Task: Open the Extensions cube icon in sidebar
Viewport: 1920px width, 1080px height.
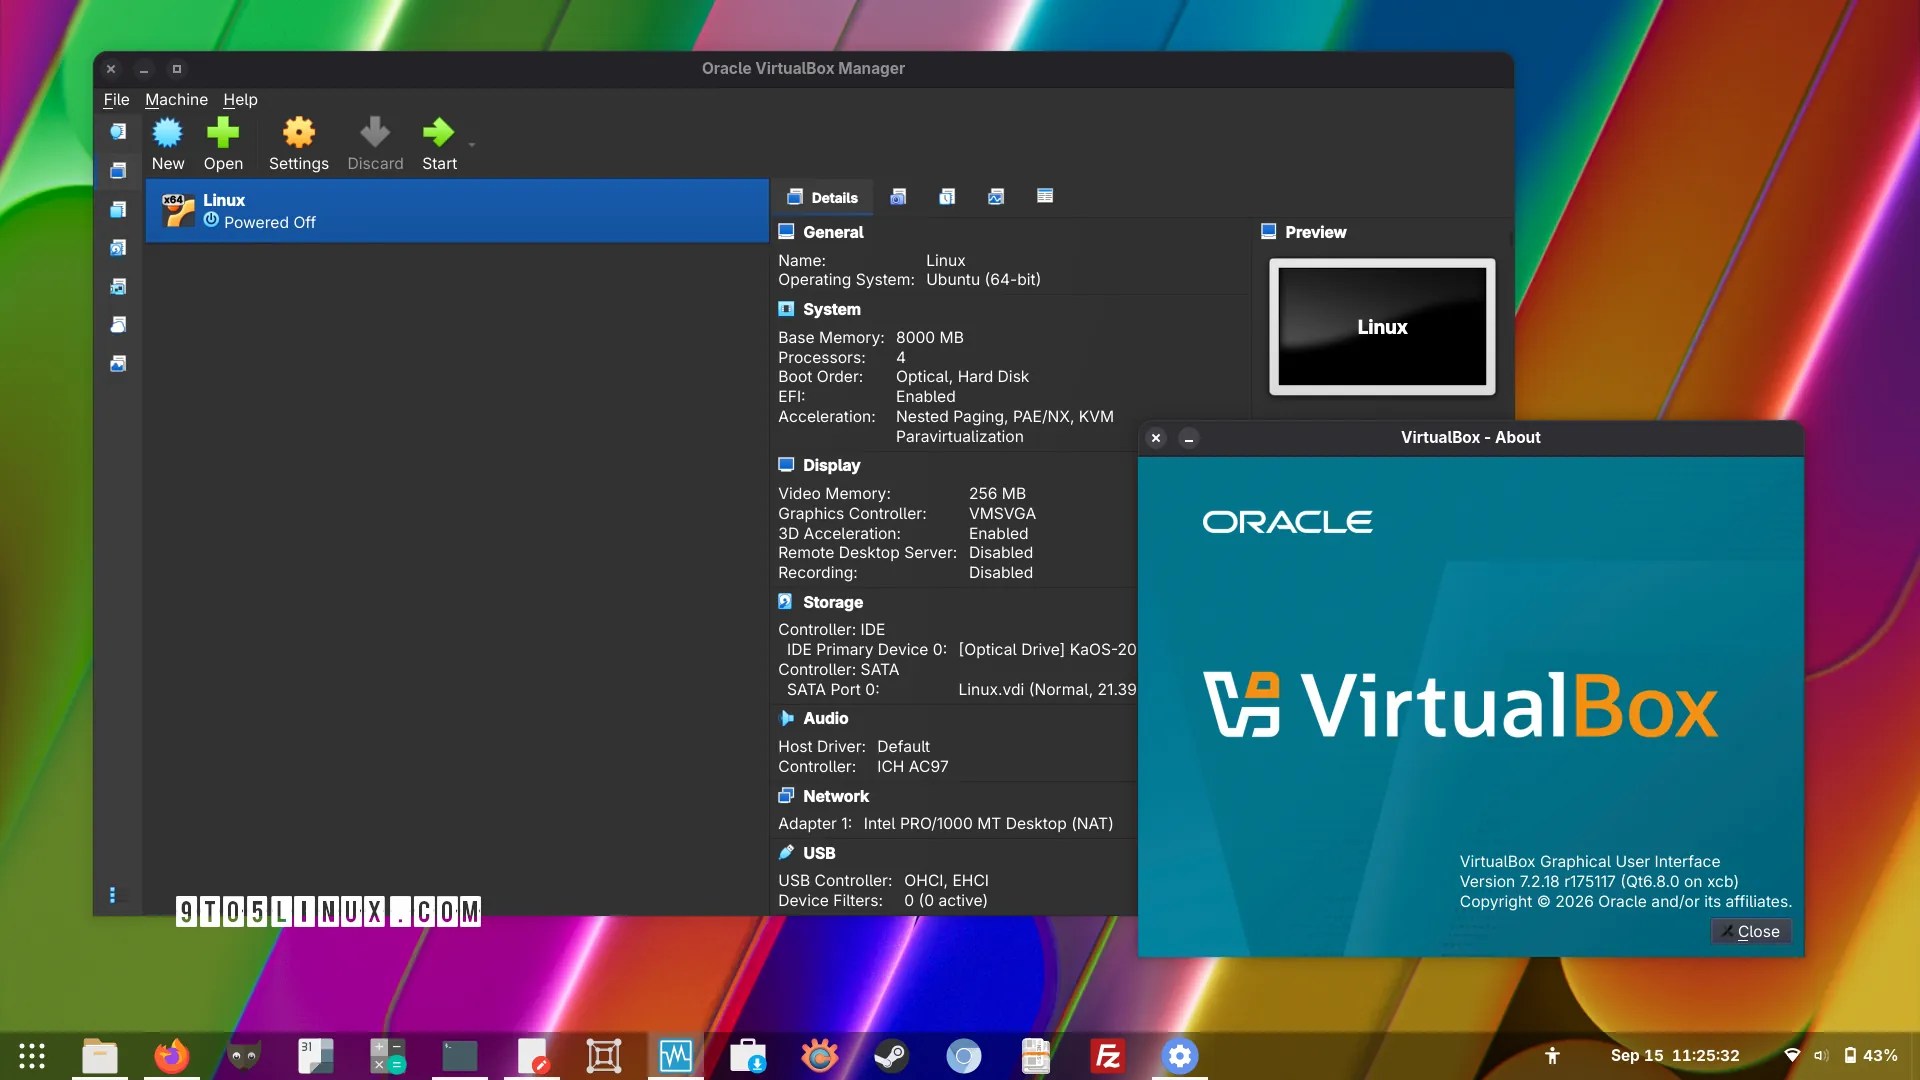Action: [x=118, y=209]
